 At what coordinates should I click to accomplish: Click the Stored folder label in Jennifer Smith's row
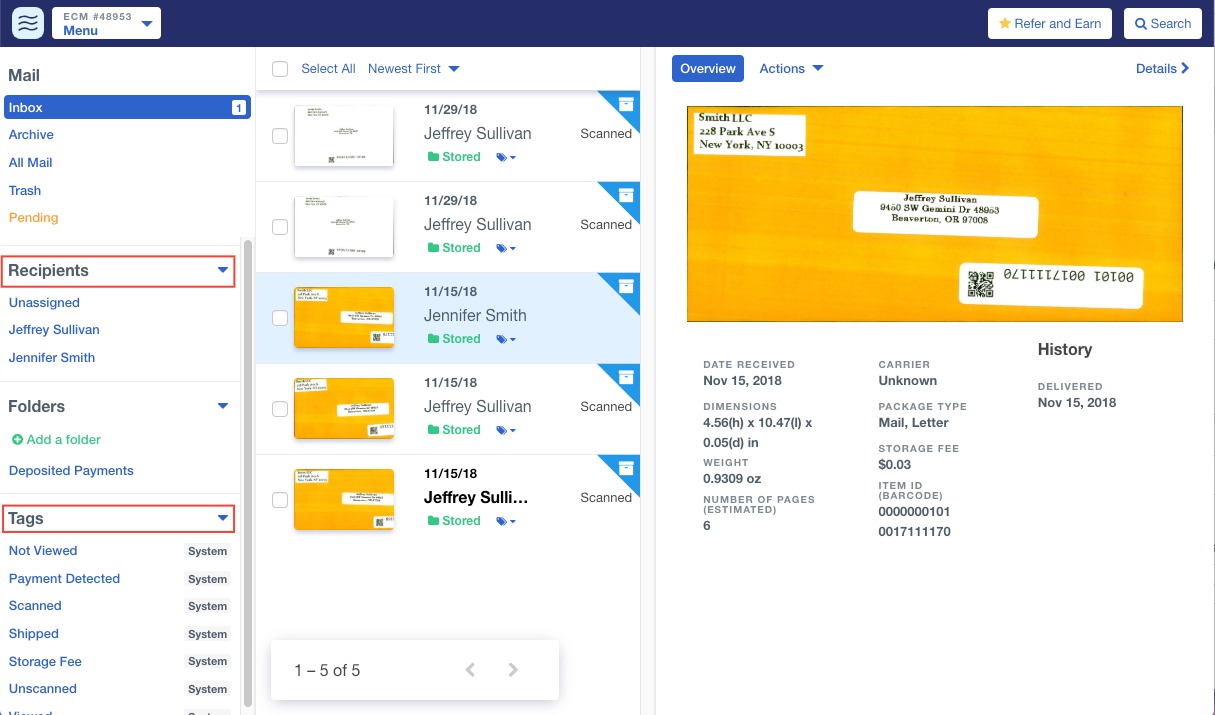454,339
